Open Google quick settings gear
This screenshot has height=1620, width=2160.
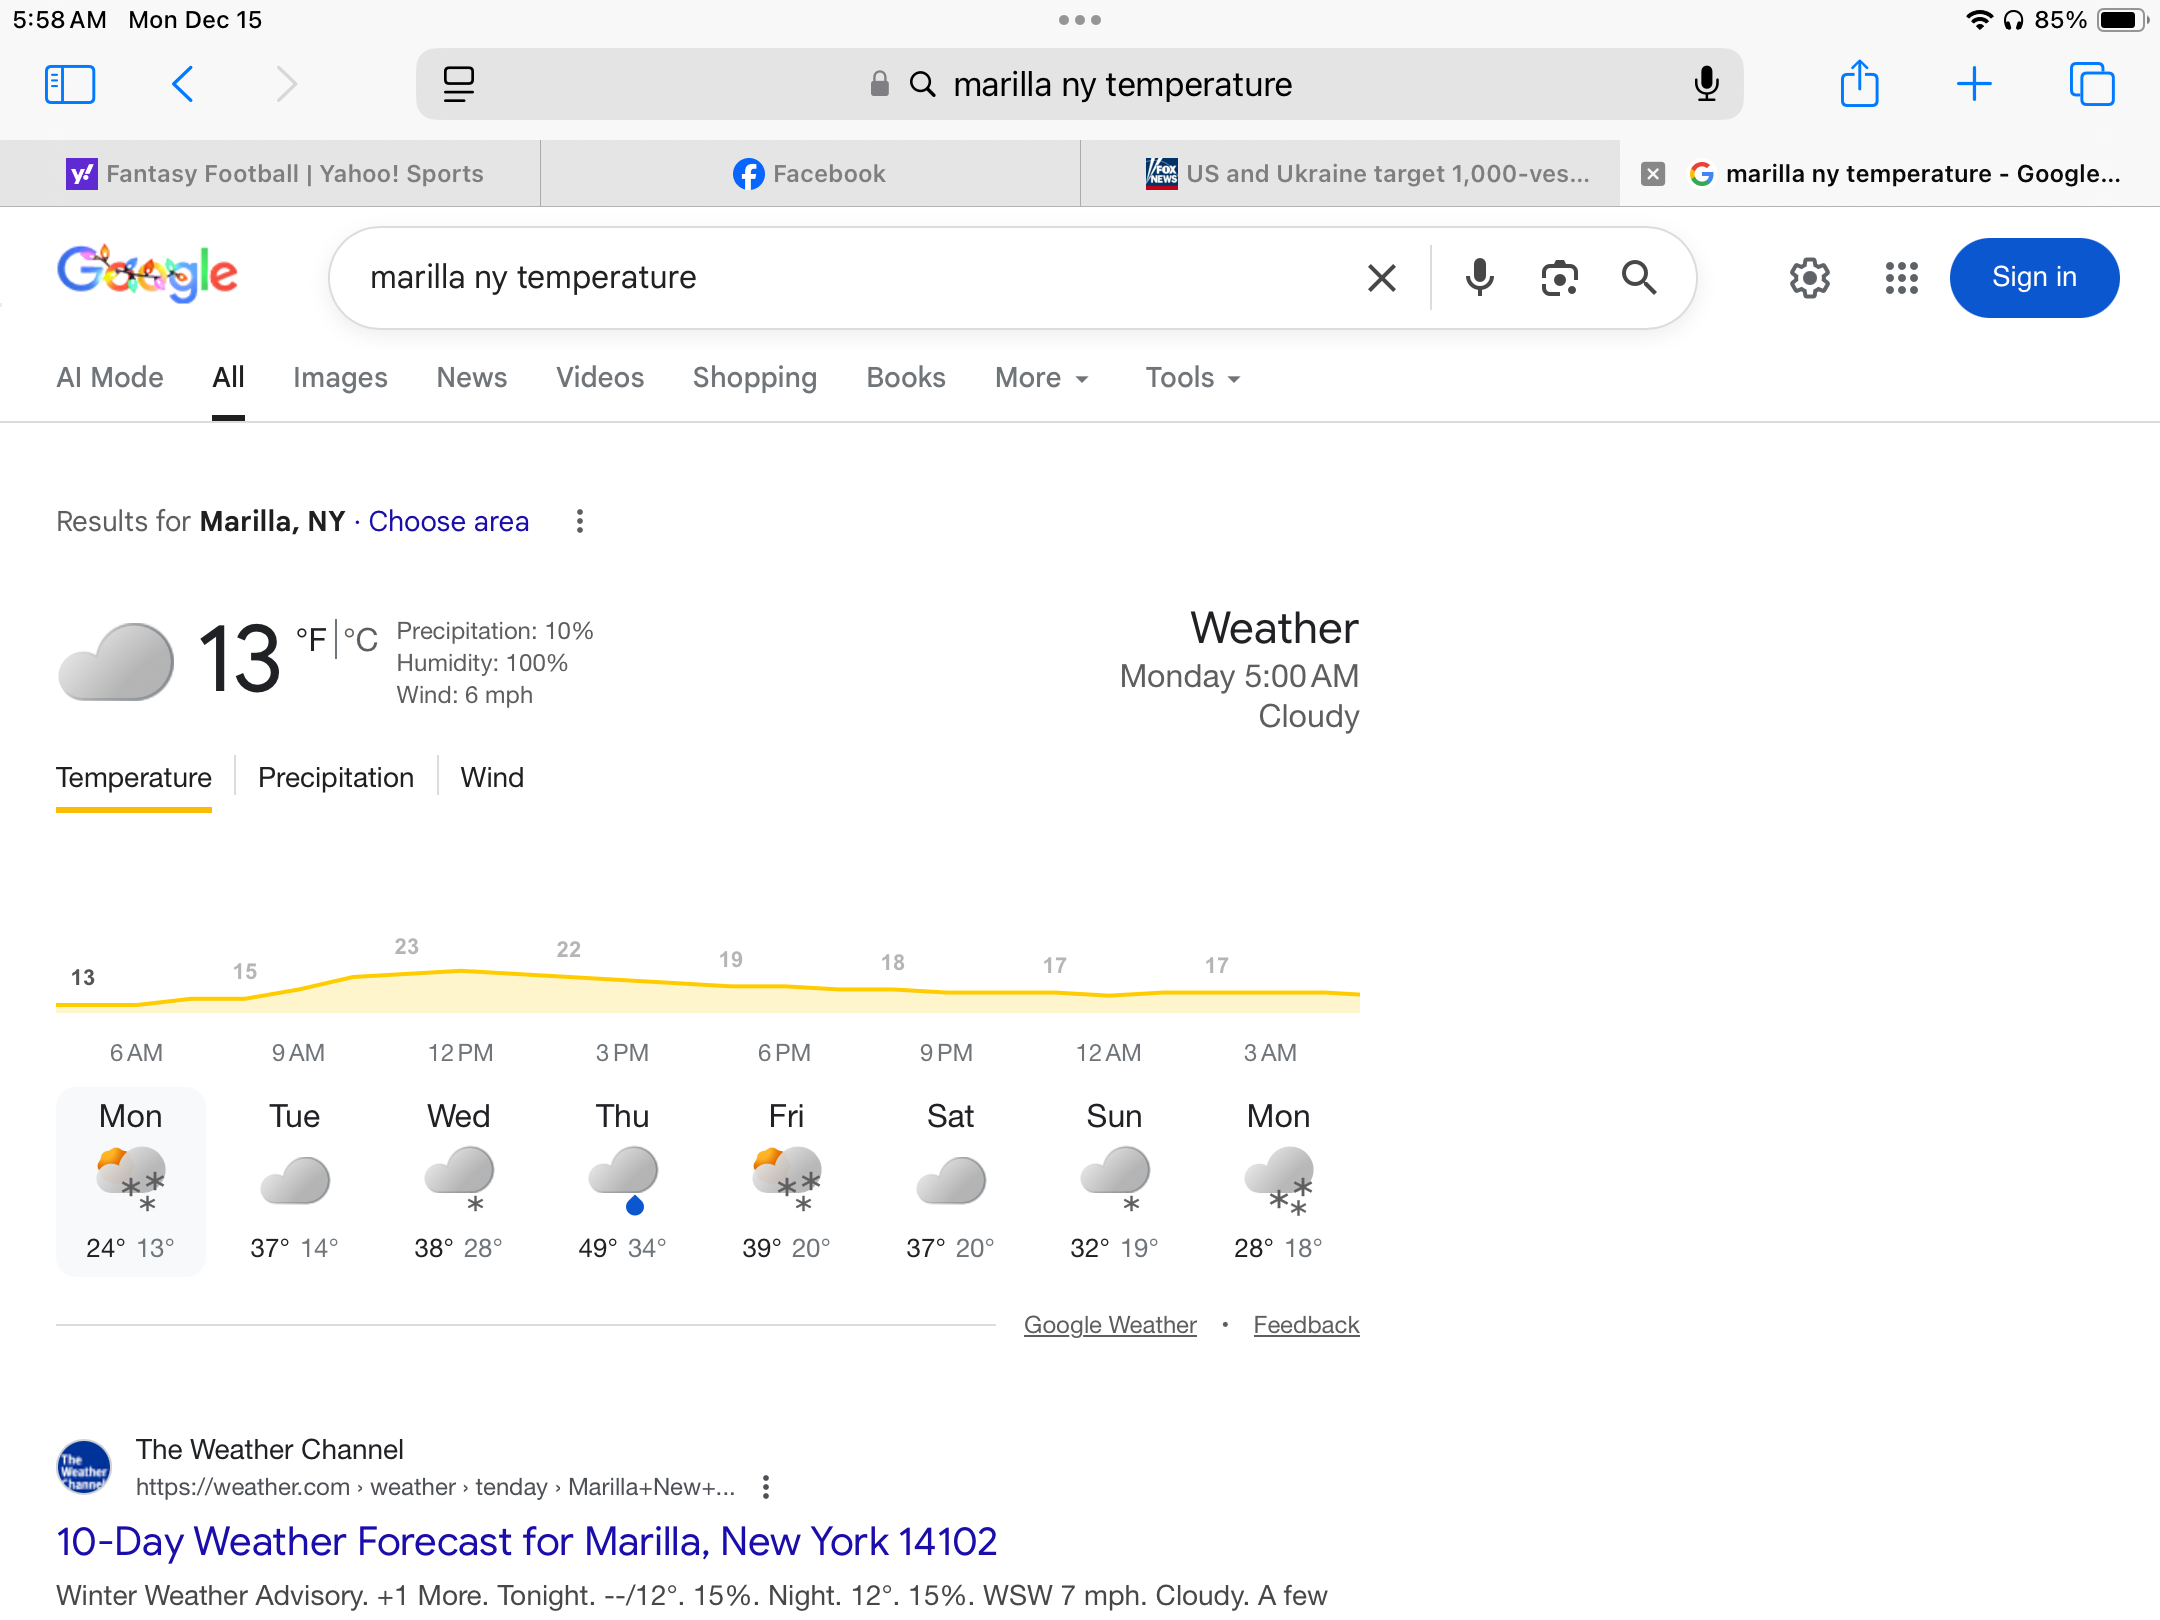pos(1809,278)
